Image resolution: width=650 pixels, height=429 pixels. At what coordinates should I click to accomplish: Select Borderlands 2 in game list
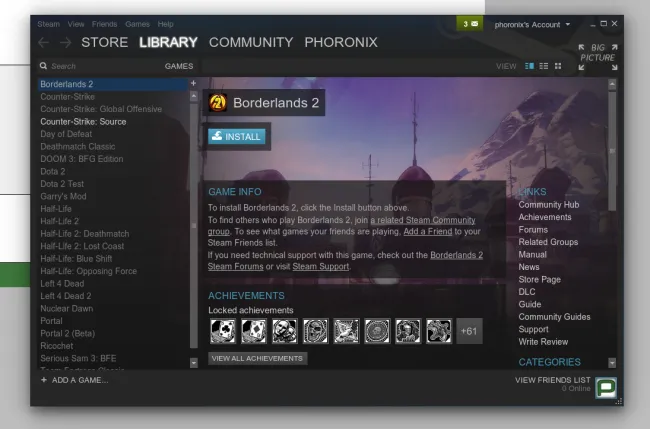tap(112, 84)
